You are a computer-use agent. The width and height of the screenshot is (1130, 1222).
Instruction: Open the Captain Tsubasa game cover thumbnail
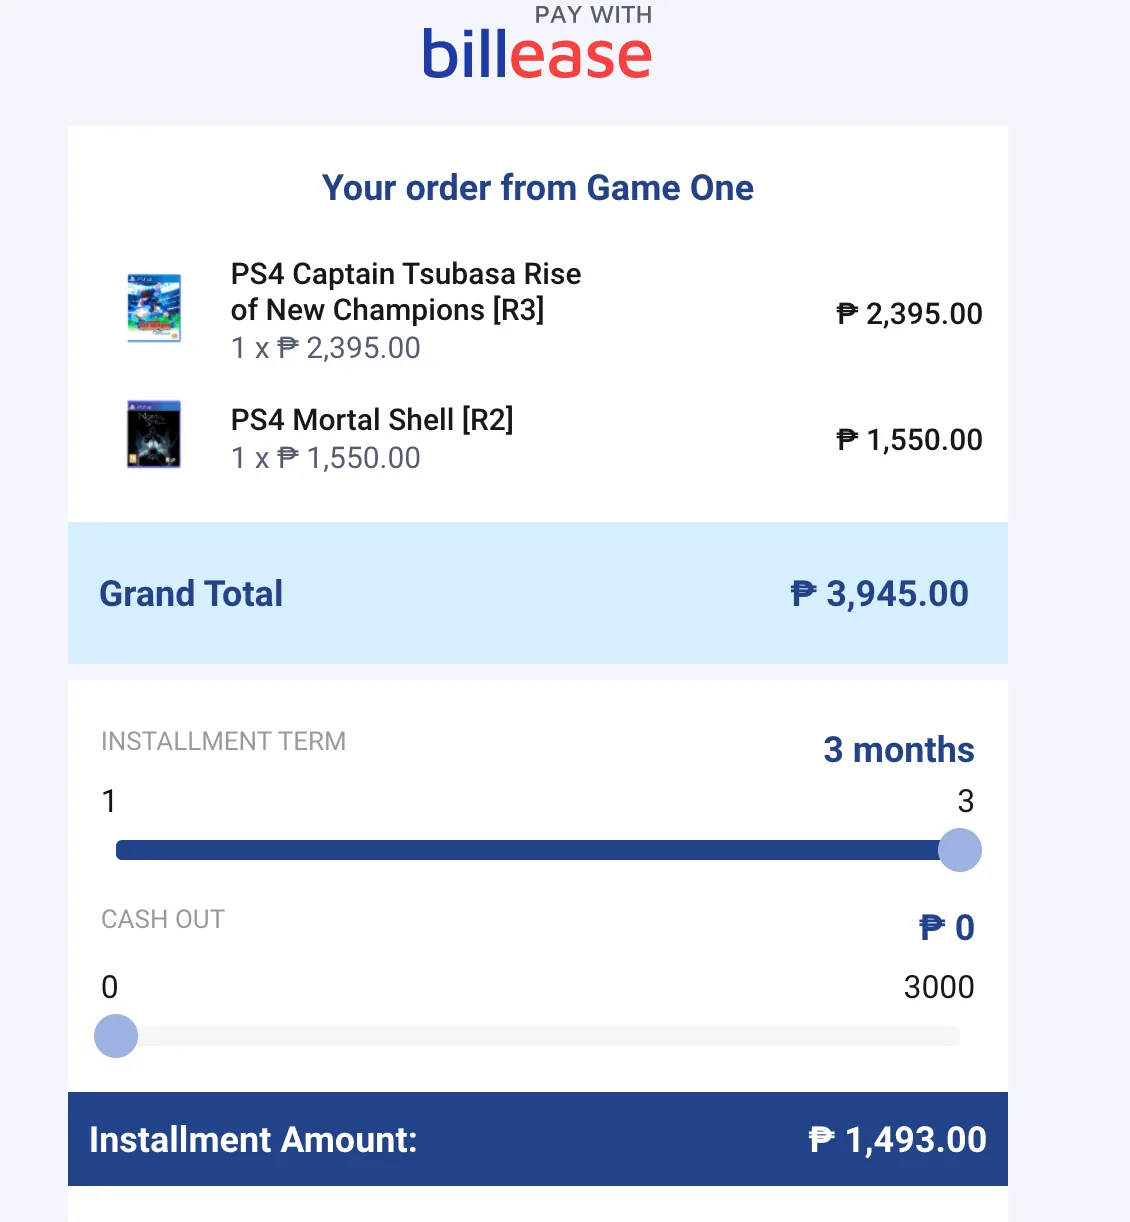(154, 308)
